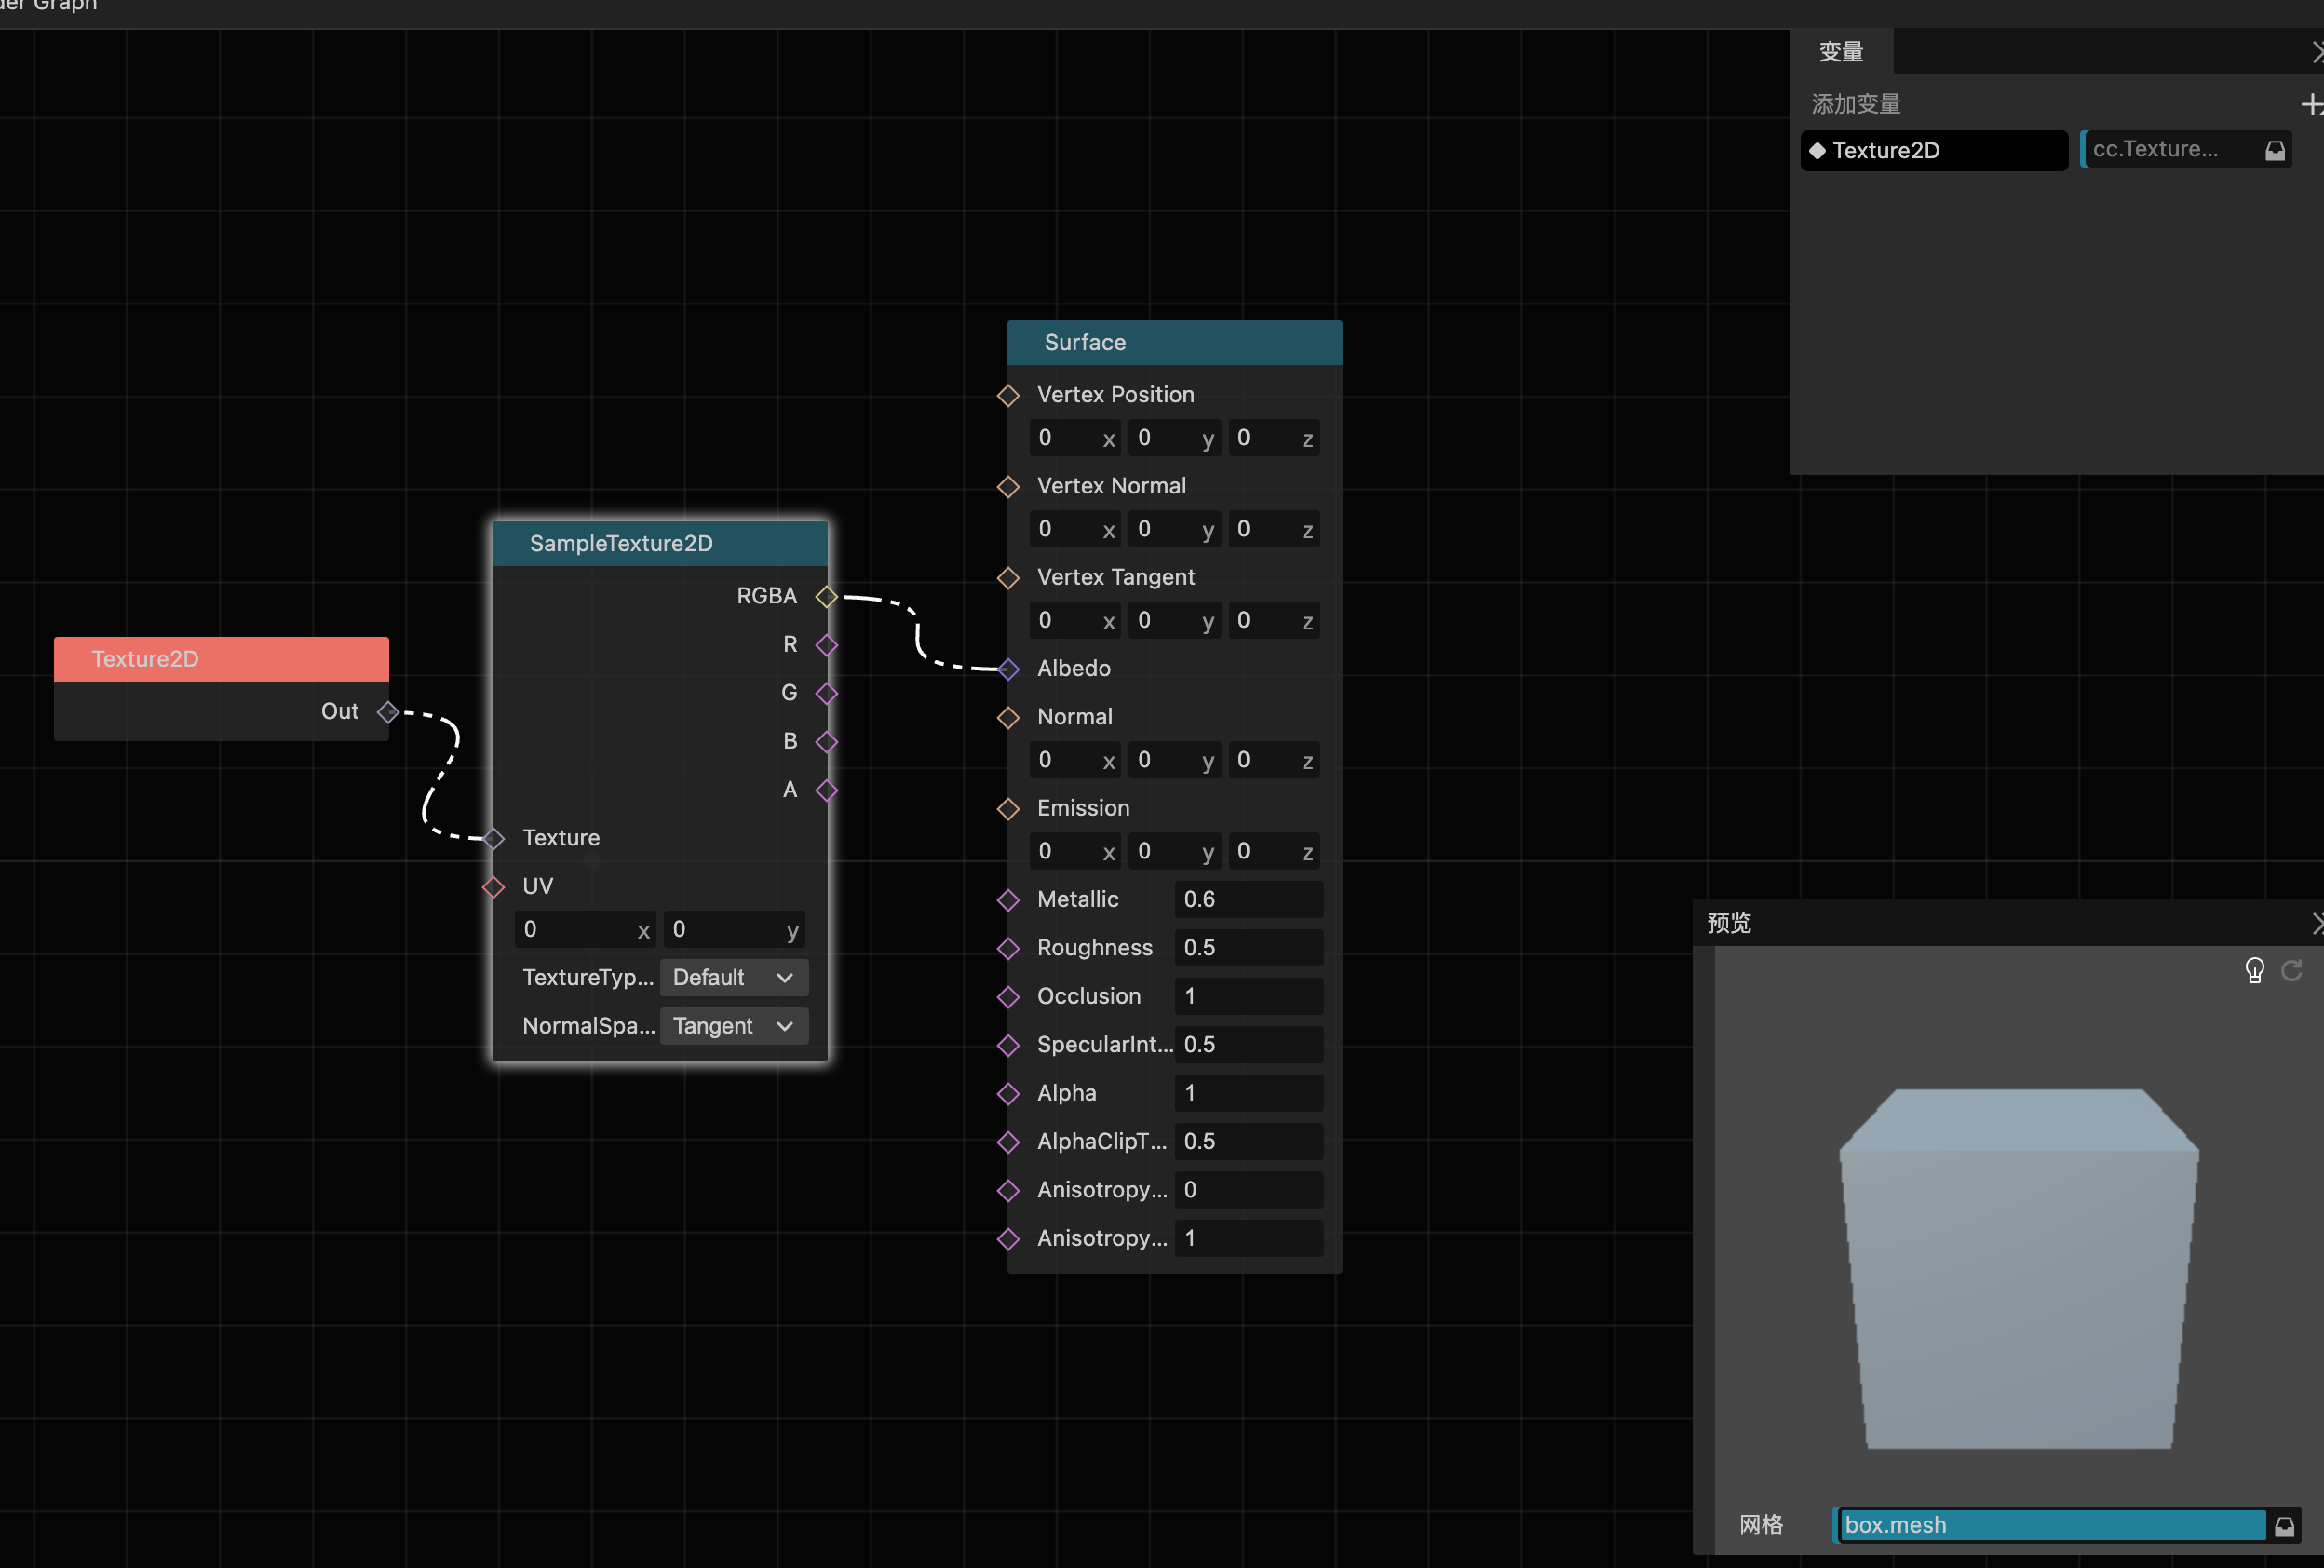Click the Surface node header
The image size is (2324, 1568).
coord(1174,343)
